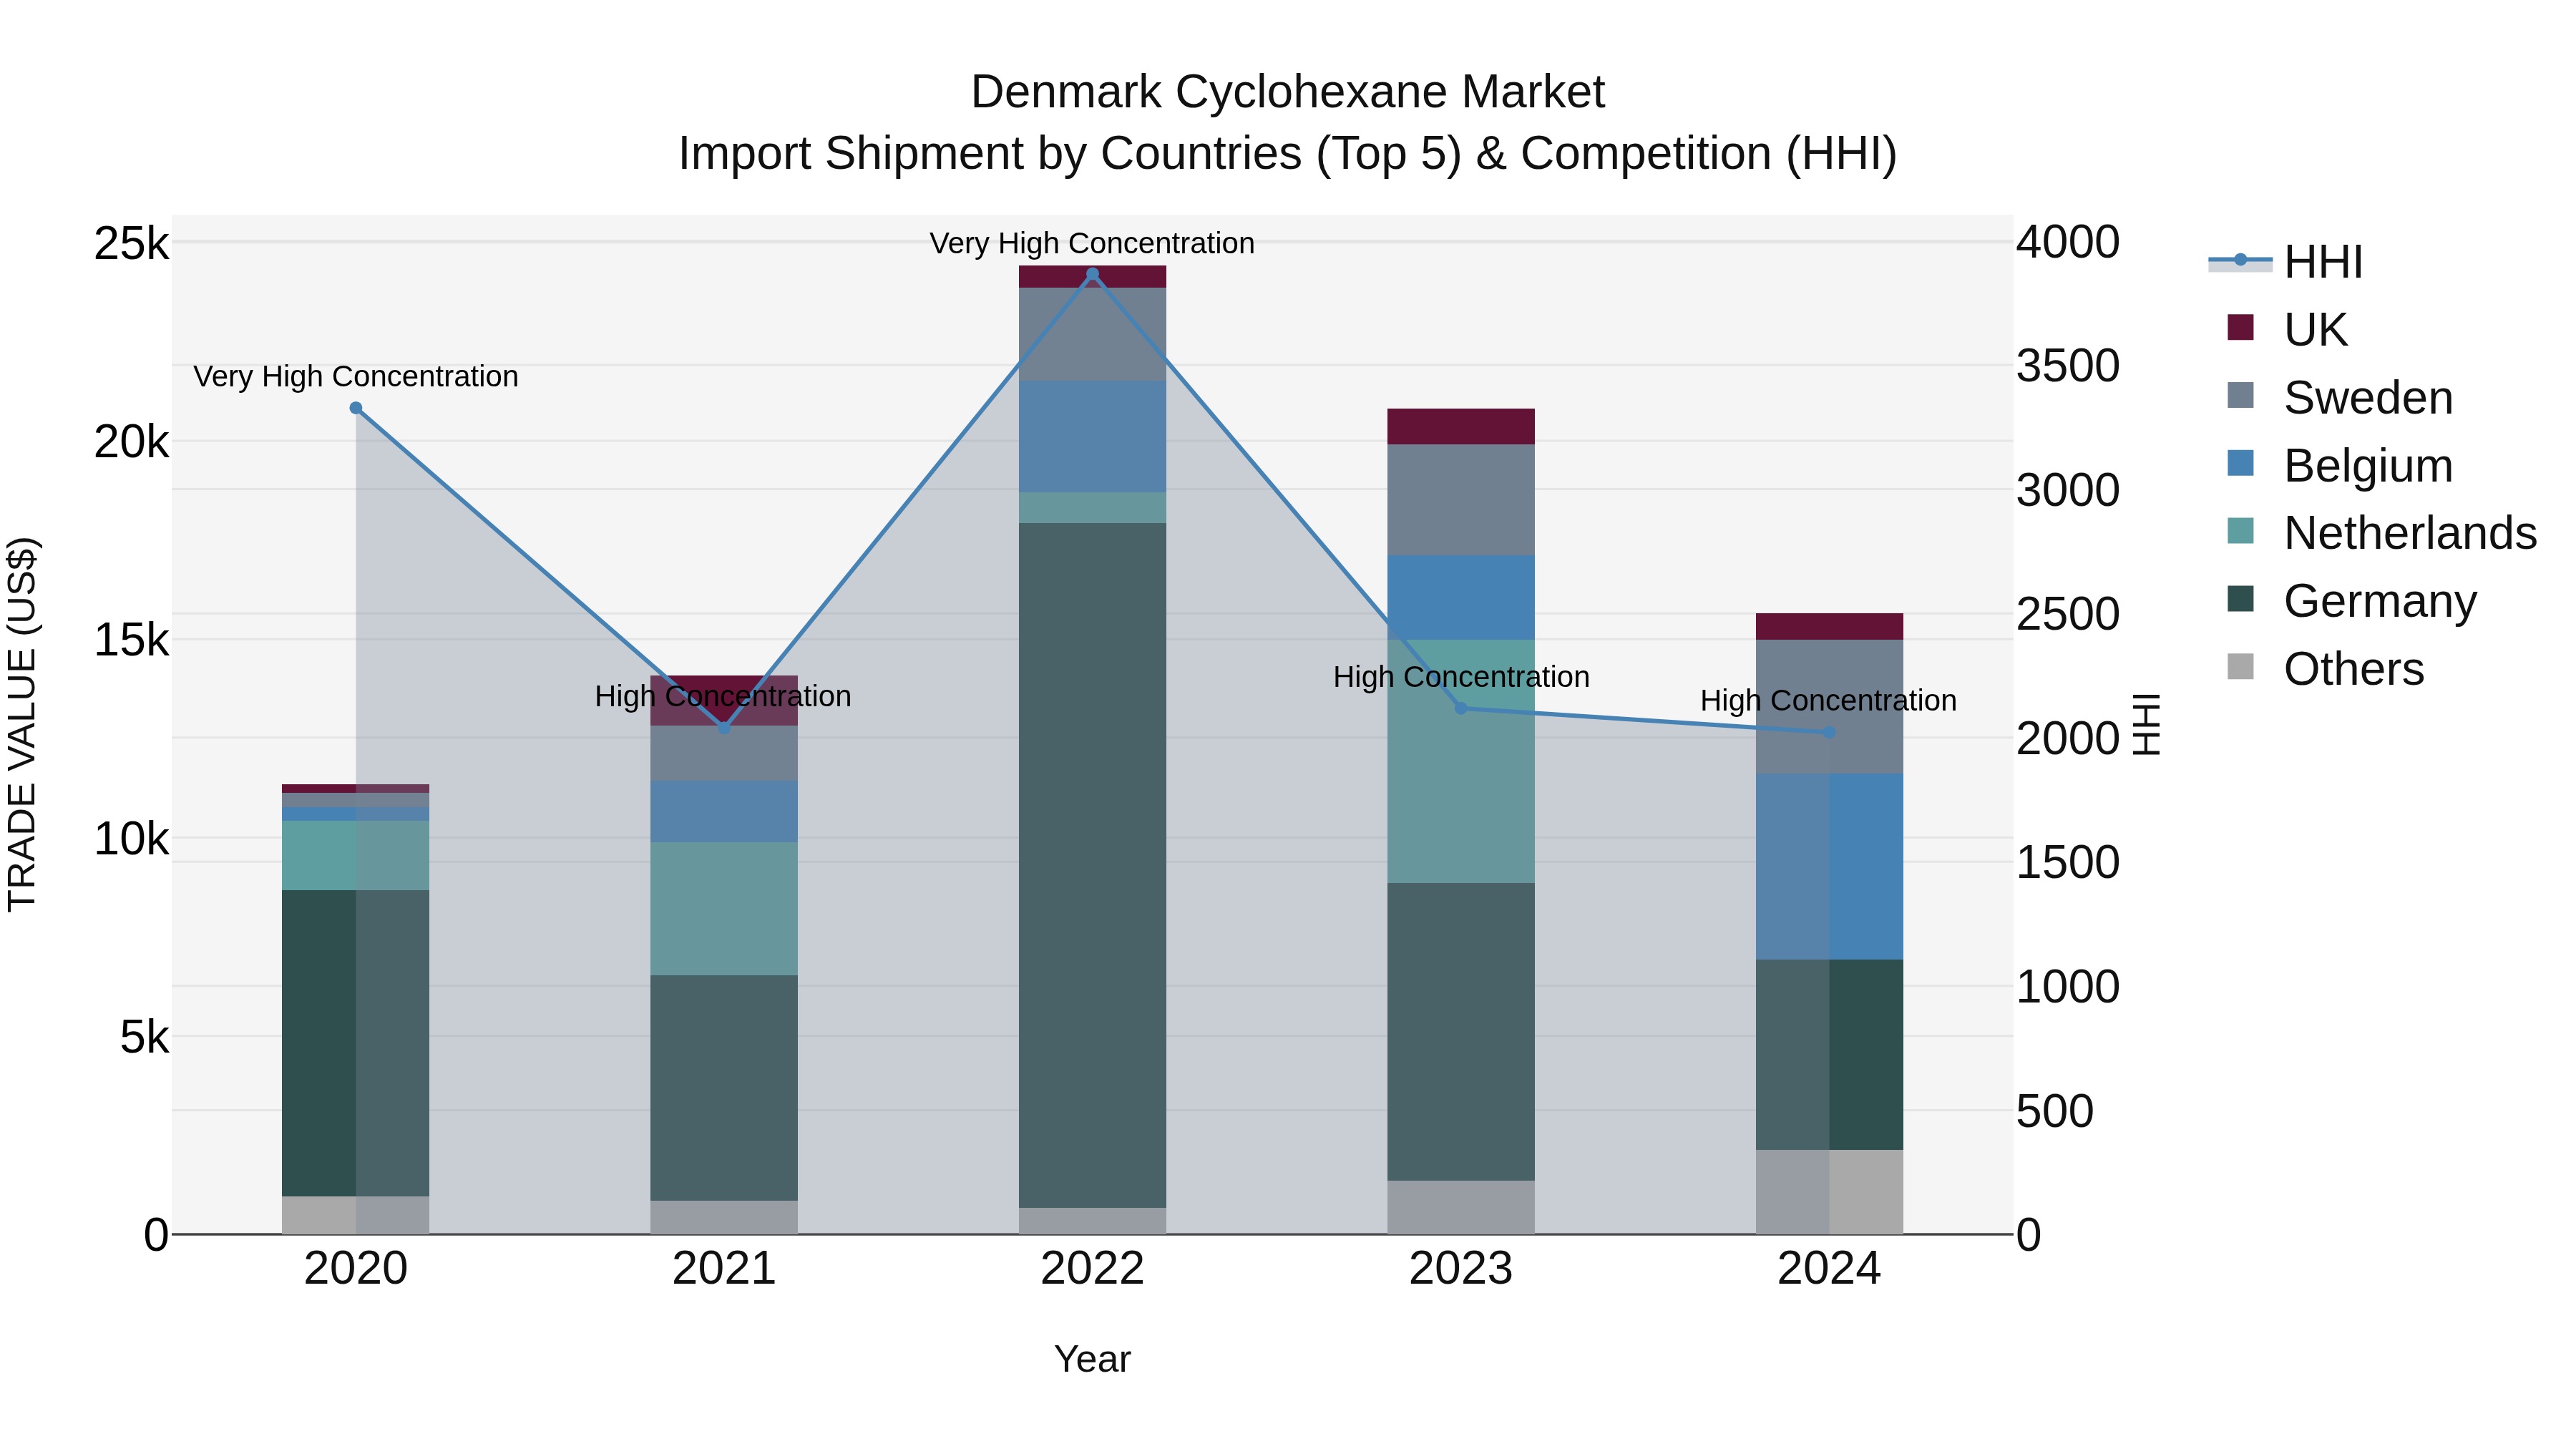Click the 'High Concentration' label at 2023
The image size is (2576, 1449).
(x=1461, y=677)
